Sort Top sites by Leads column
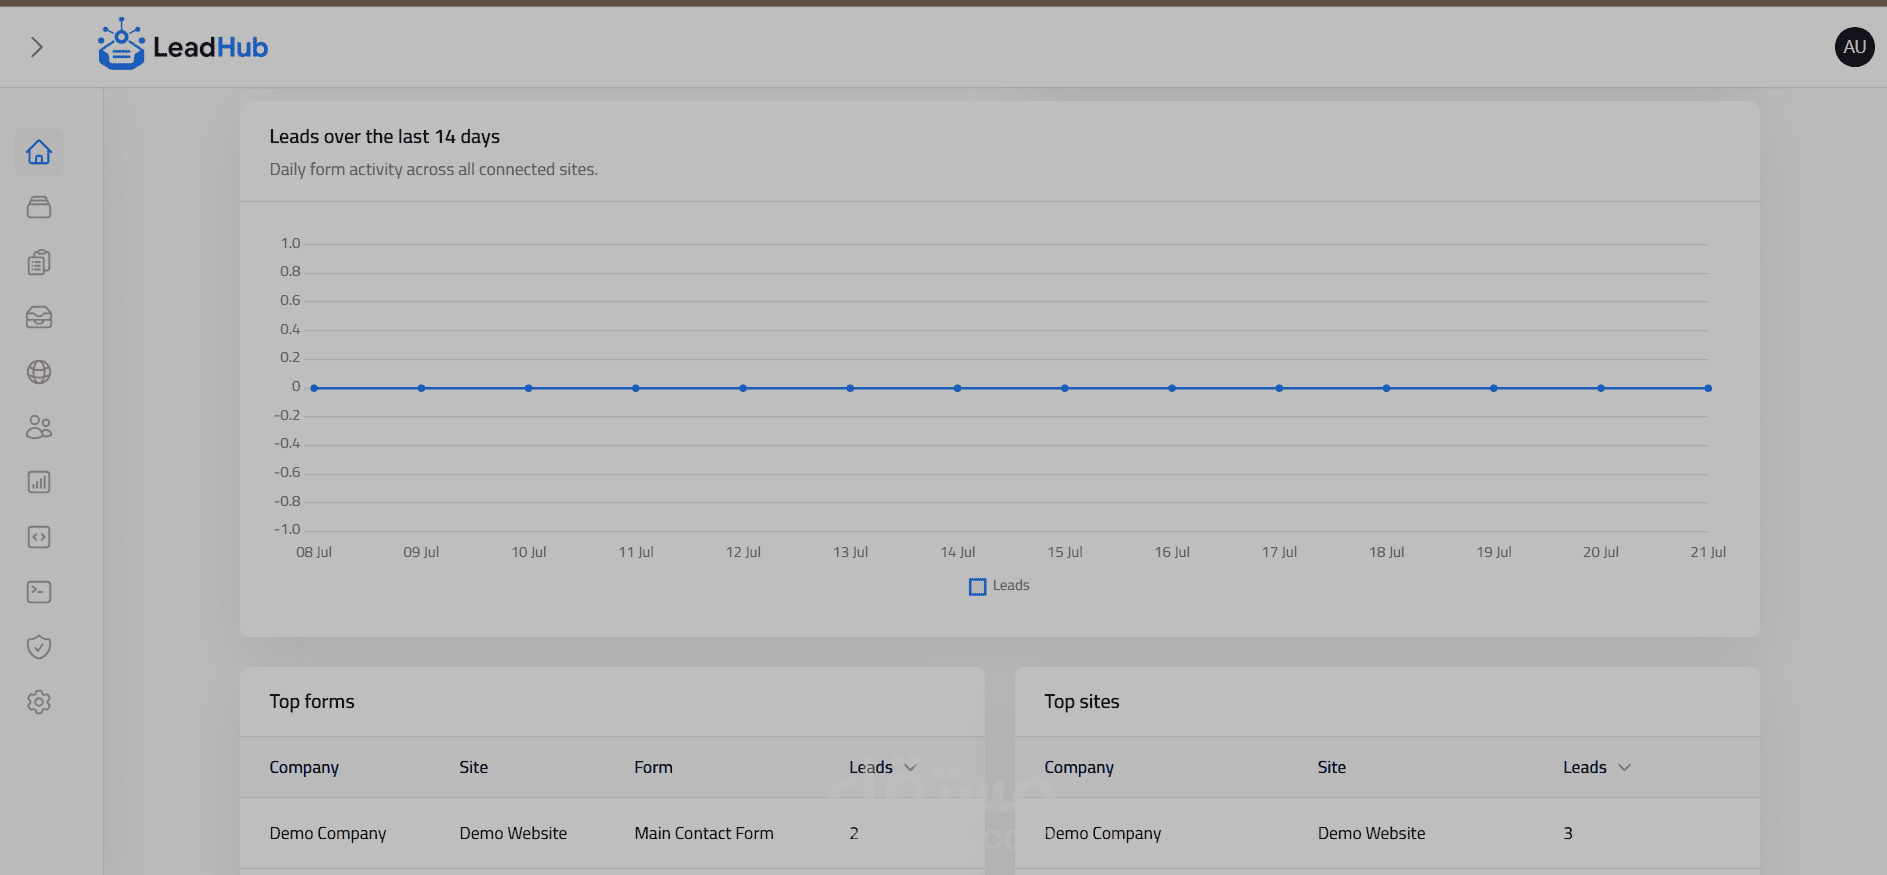This screenshot has width=1887, height=875. (x=1596, y=767)
